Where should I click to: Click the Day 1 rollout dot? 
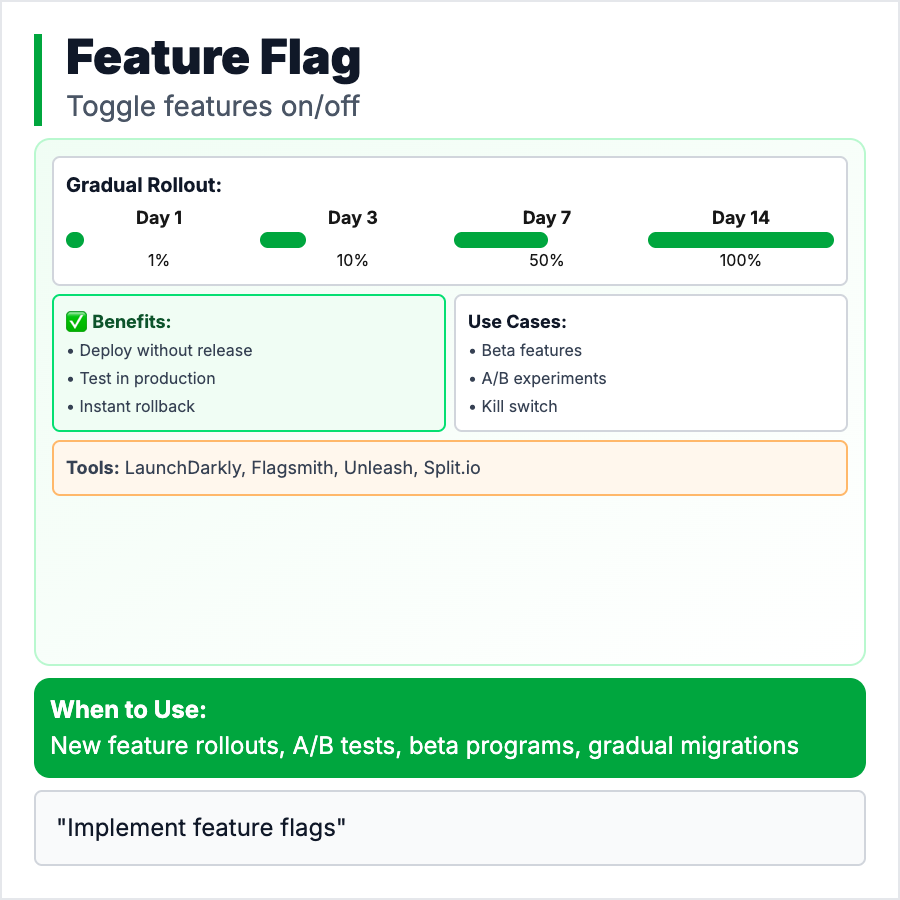(x=74, y=240)
